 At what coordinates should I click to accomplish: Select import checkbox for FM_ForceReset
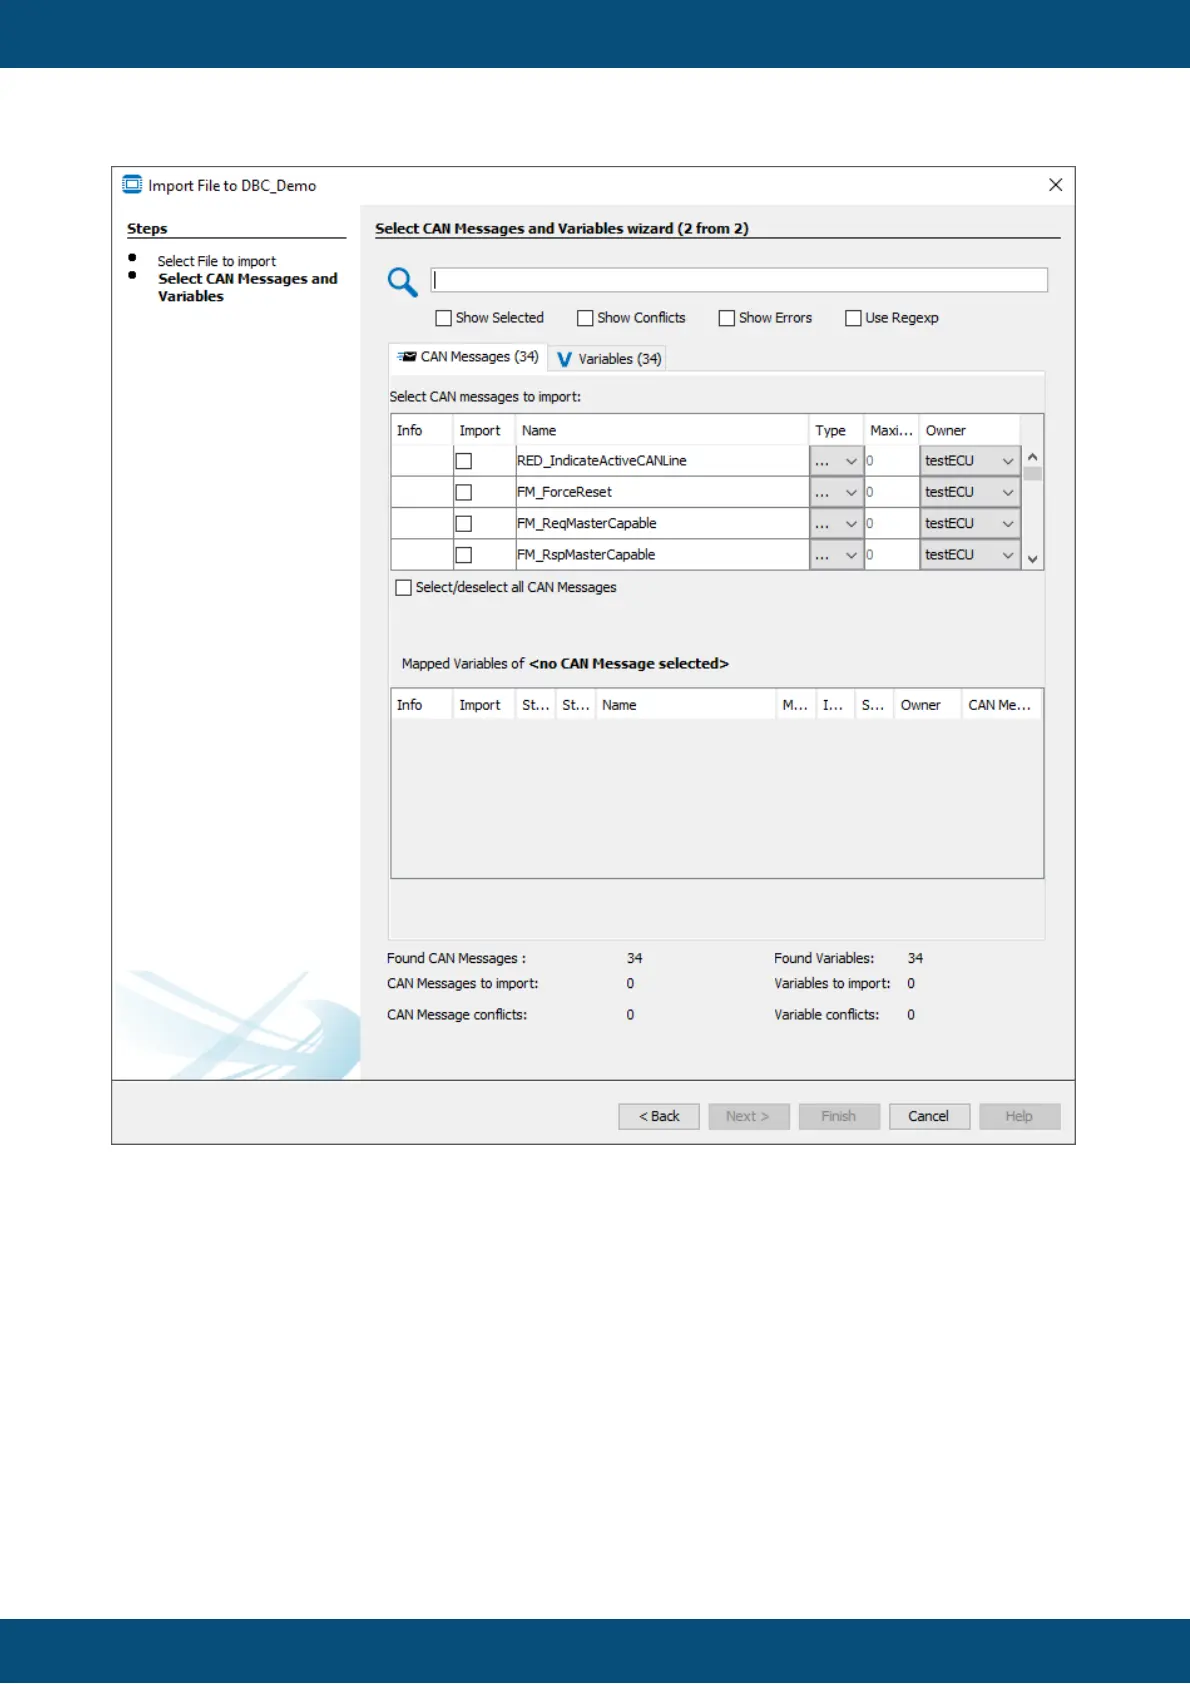click(x=464, y=492)
